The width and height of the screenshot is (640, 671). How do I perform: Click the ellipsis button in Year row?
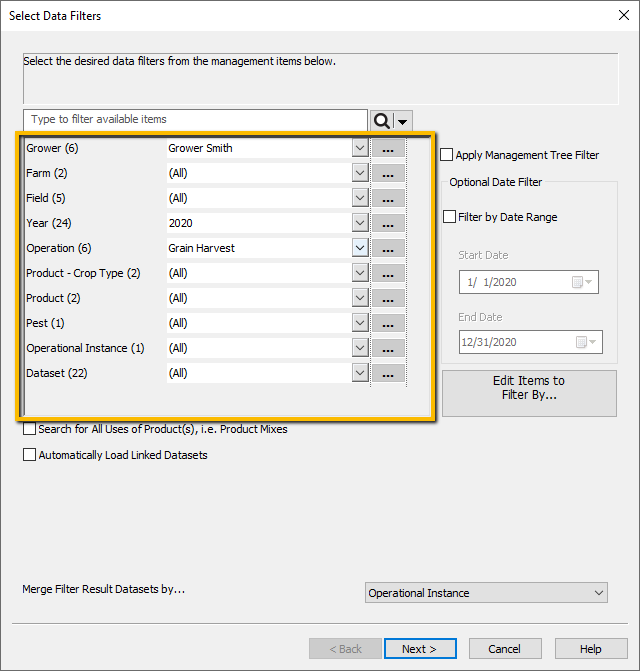tap(388, 224)
